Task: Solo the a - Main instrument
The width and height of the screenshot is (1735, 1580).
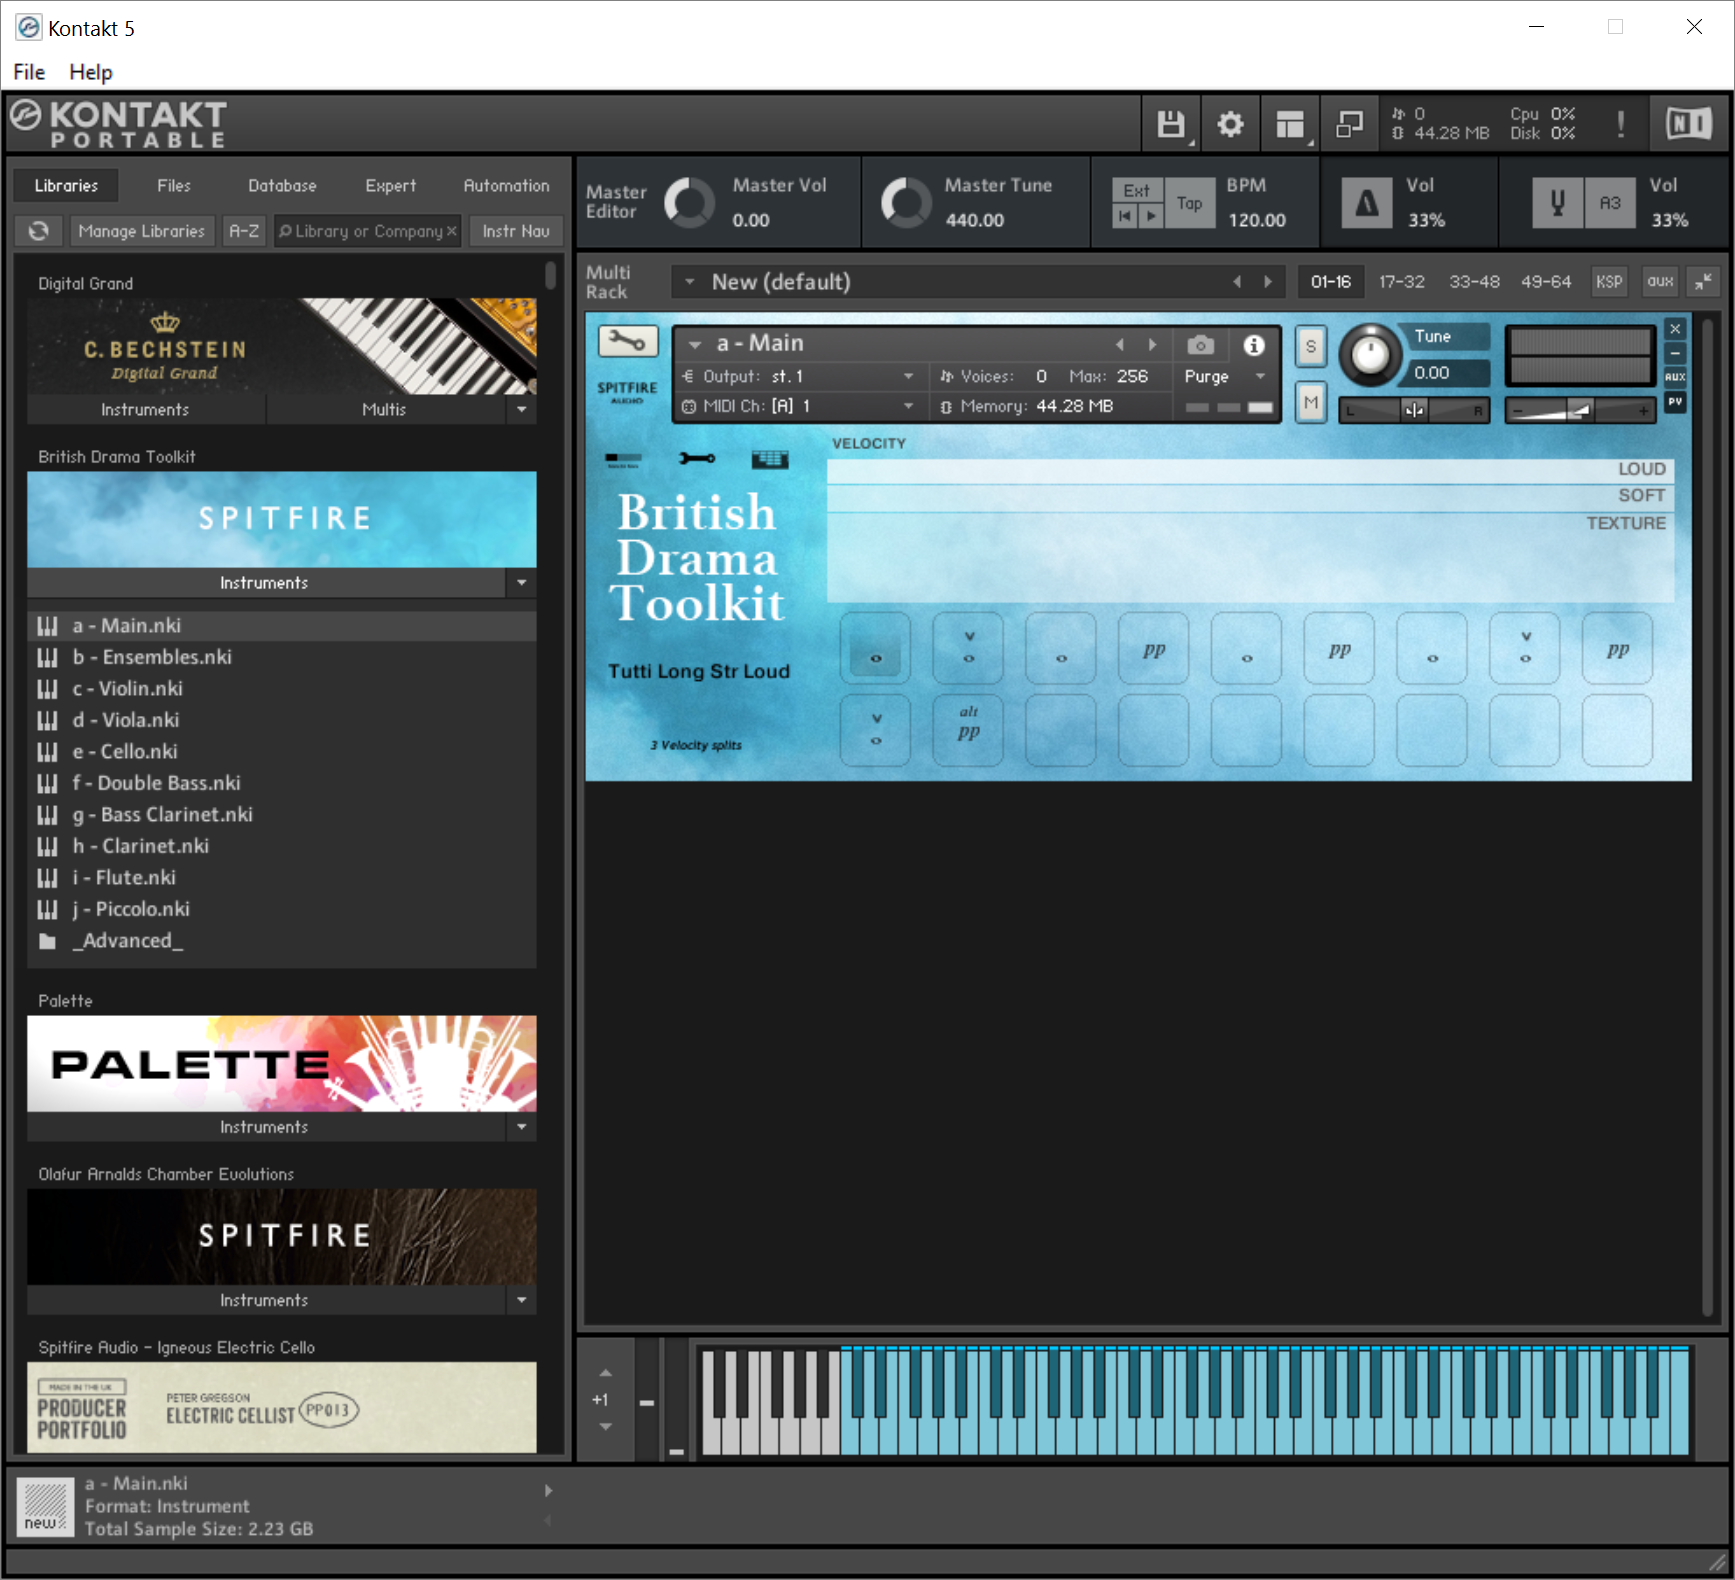Action: click(1311, 347)
